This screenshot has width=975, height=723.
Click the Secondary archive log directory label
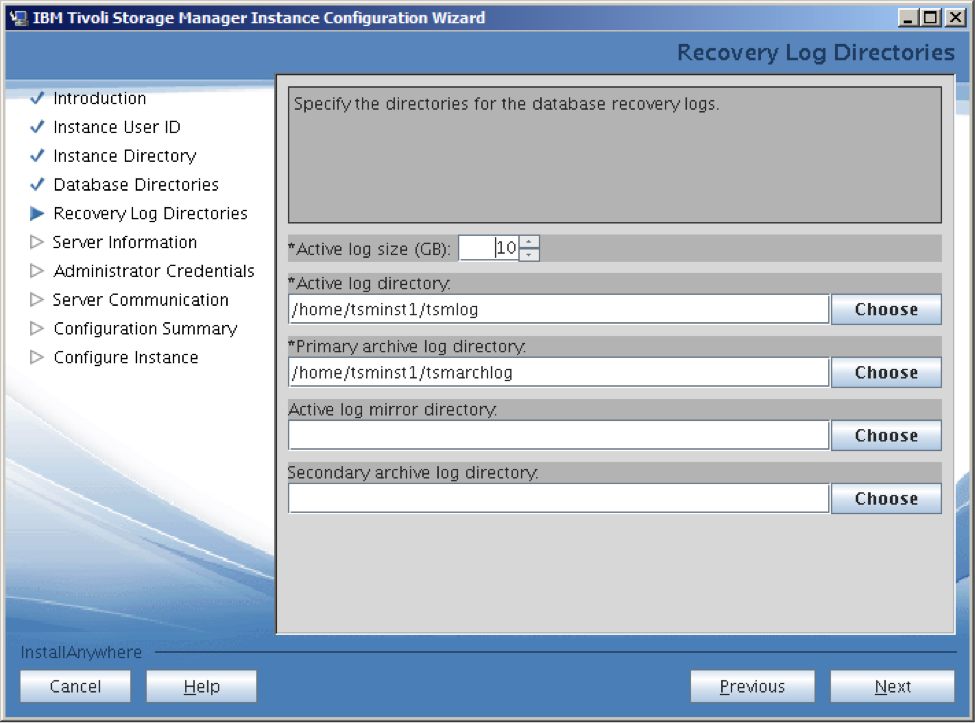pos(413,472)
